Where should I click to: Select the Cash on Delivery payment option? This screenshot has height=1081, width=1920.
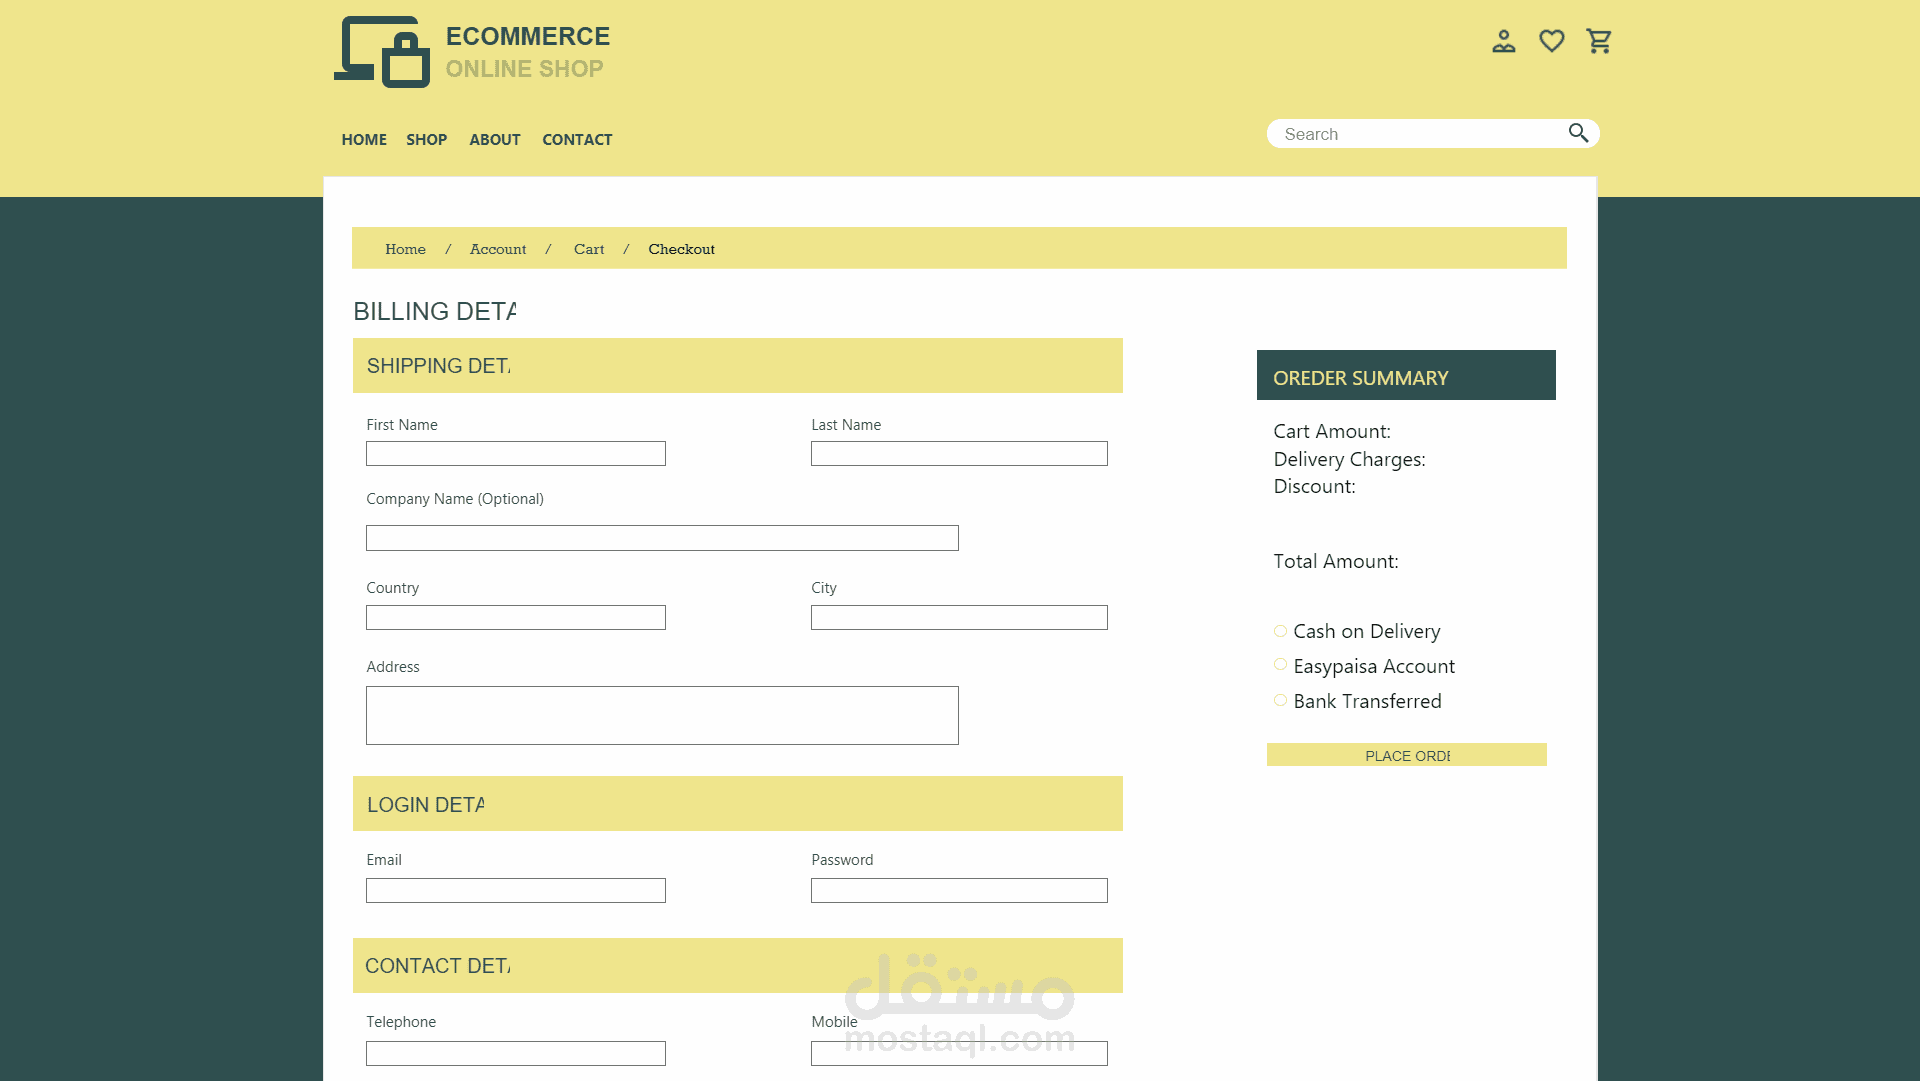point(1279,630)
